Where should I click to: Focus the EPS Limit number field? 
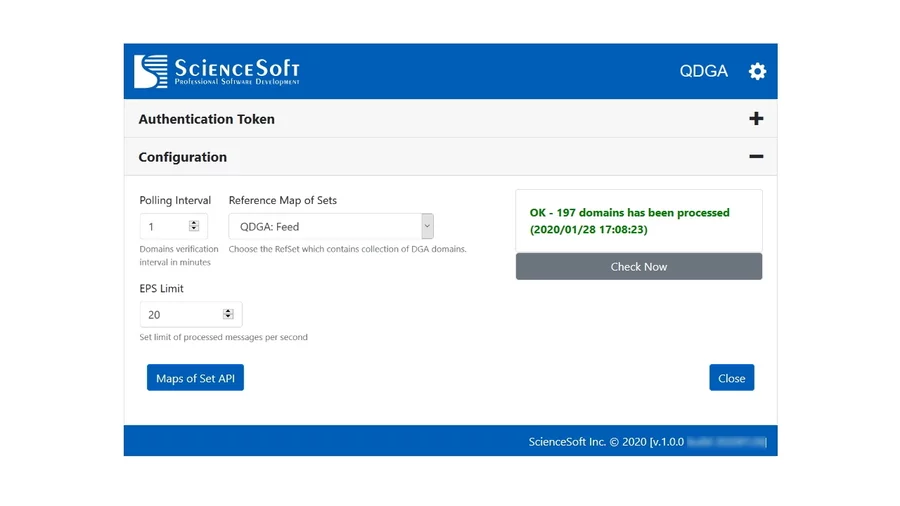(182, 315)
